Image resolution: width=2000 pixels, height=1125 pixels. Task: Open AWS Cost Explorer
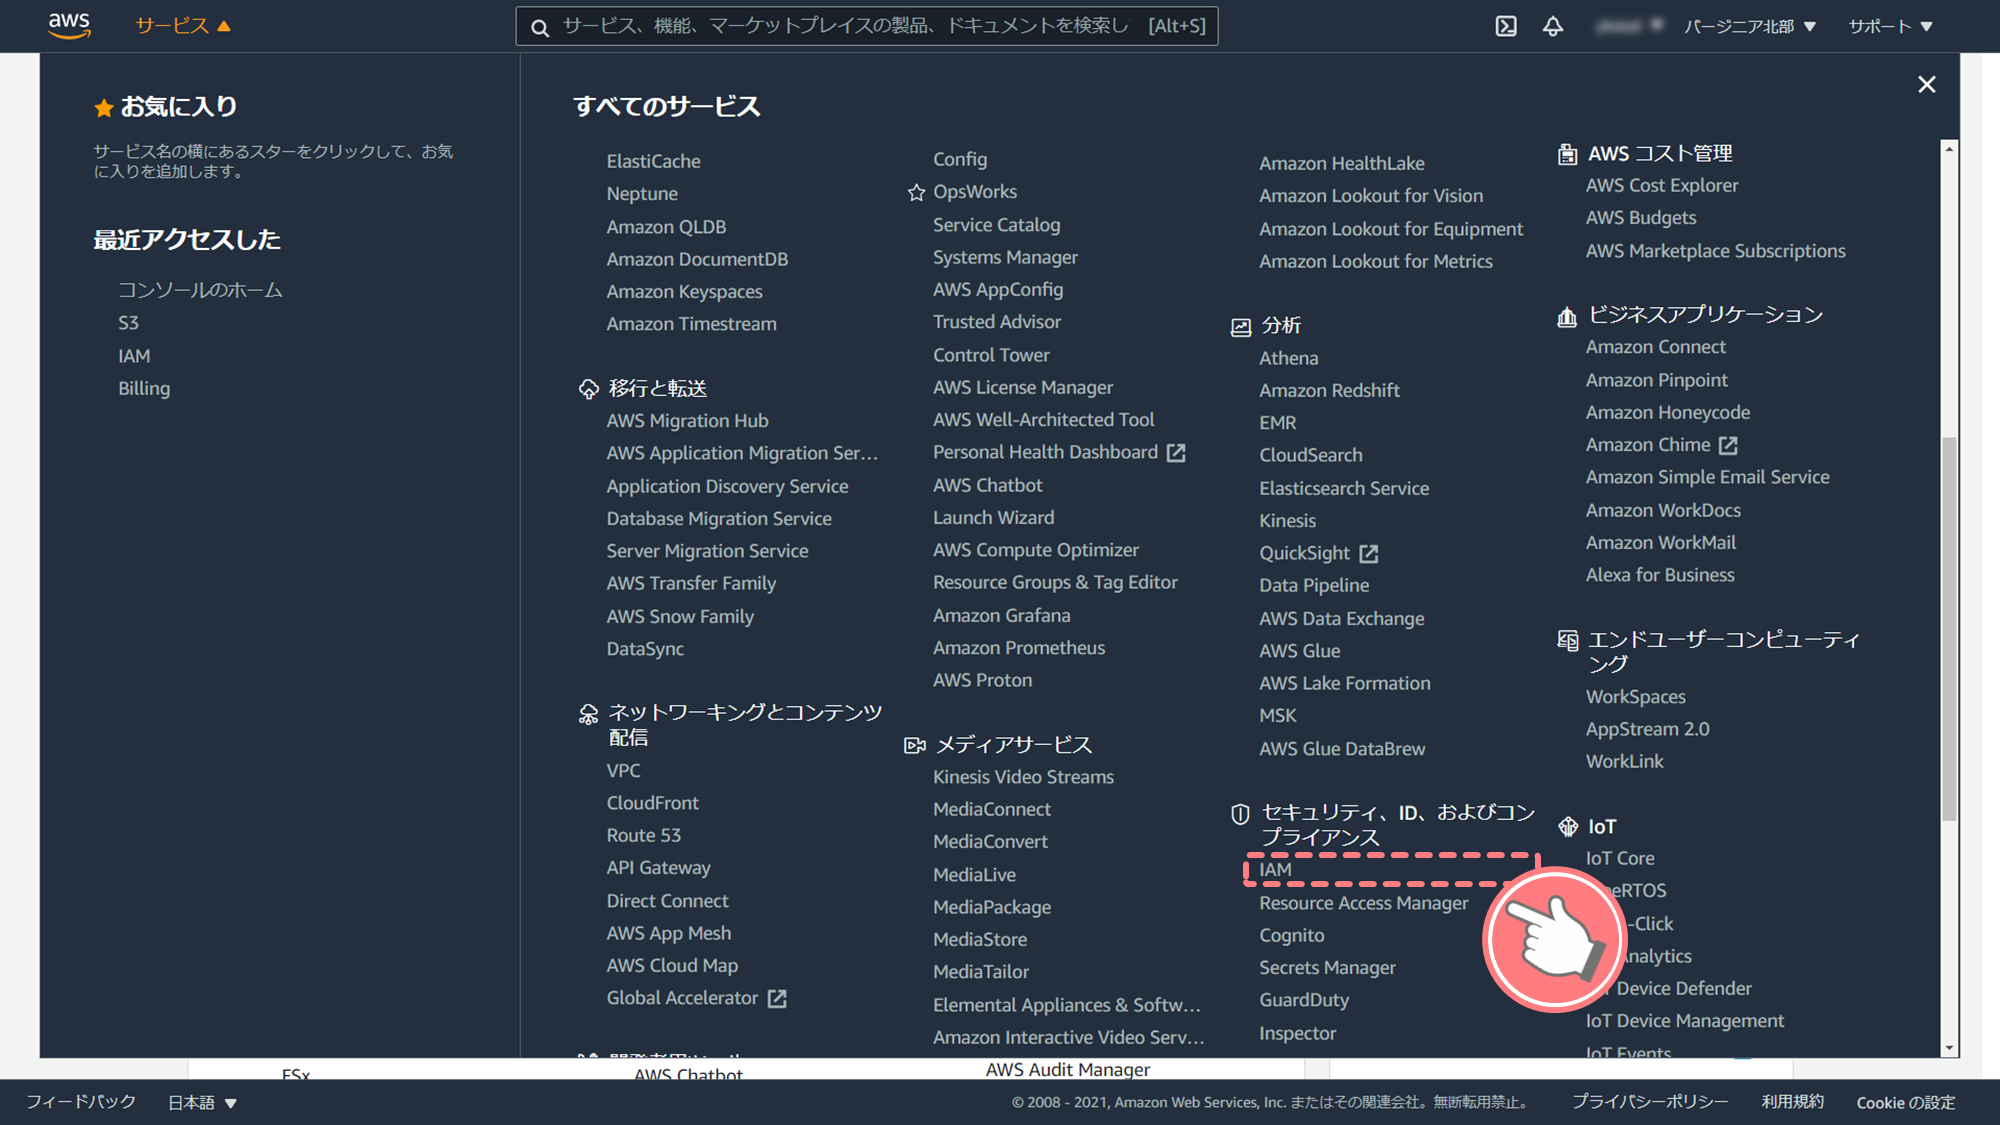tap(1661, 186)
